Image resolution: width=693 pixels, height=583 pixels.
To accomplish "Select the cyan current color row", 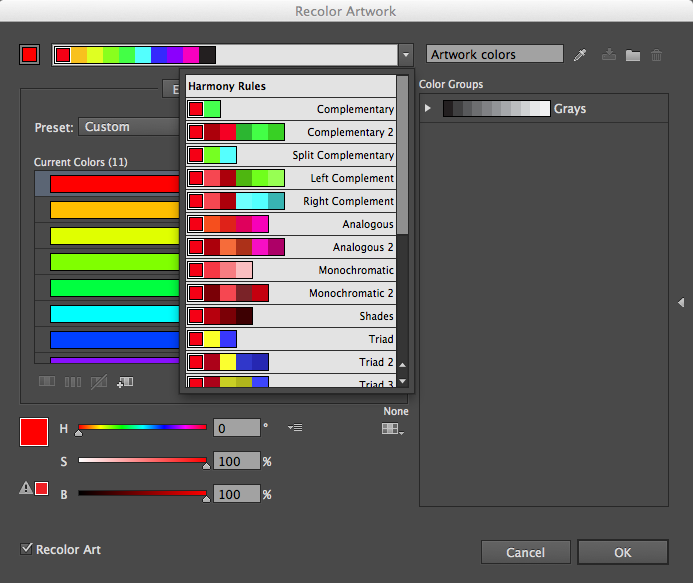I will coord(107,314).
